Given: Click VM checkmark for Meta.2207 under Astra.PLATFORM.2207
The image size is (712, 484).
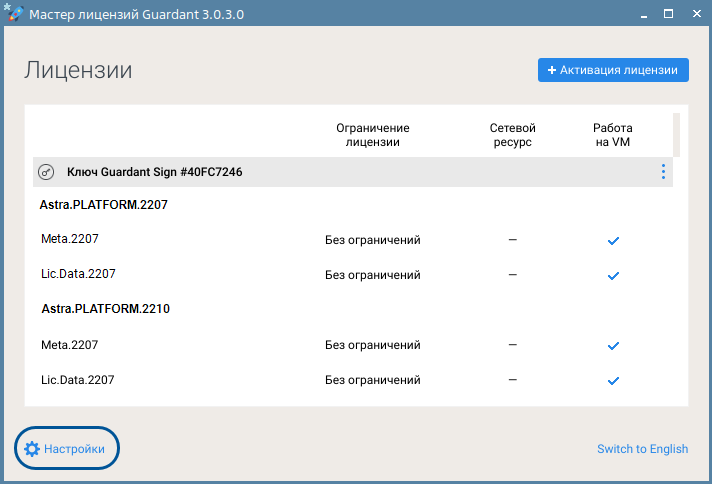Looking at the screenshot, I should (x=613, y=241).
